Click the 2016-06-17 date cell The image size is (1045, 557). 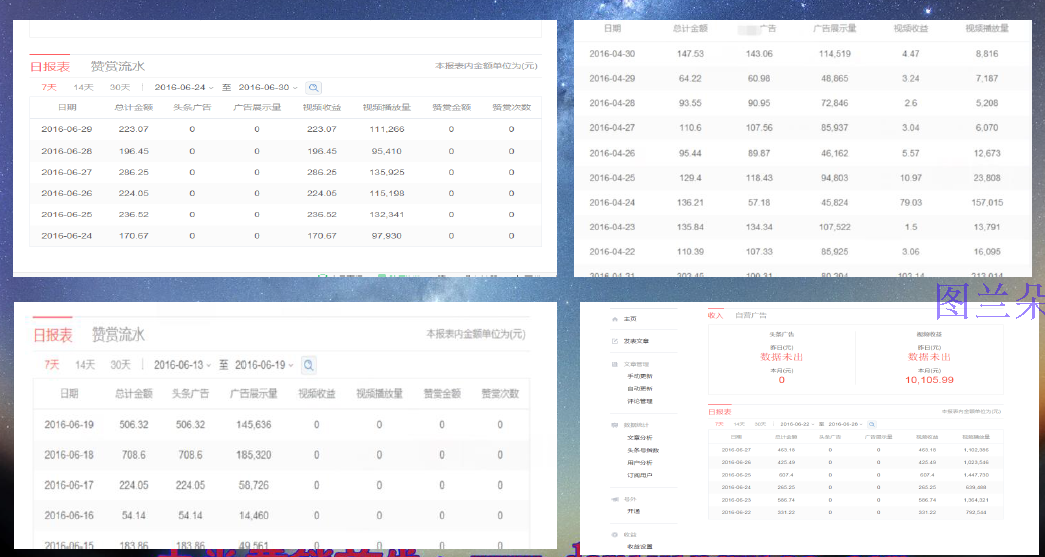click(x=69, y=485)
